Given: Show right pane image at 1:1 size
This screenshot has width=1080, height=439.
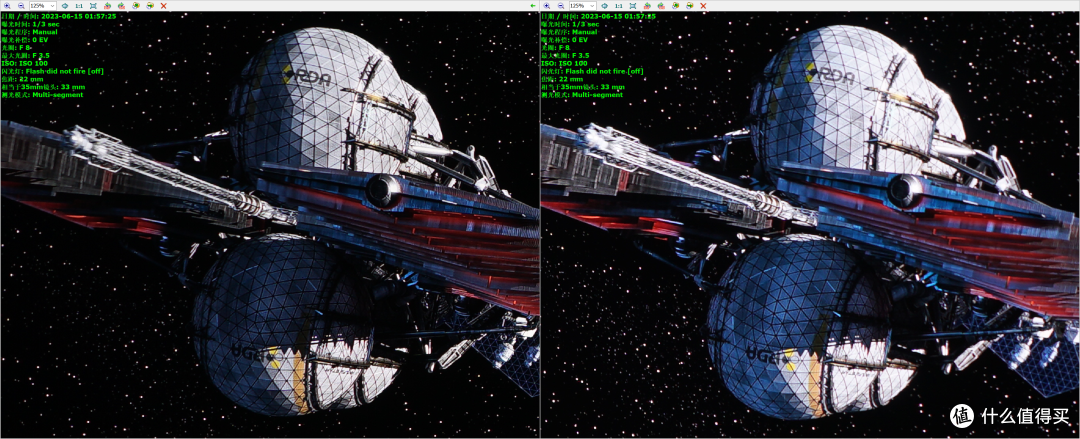Looking at the screenshot, I should (x=619, y=6).
